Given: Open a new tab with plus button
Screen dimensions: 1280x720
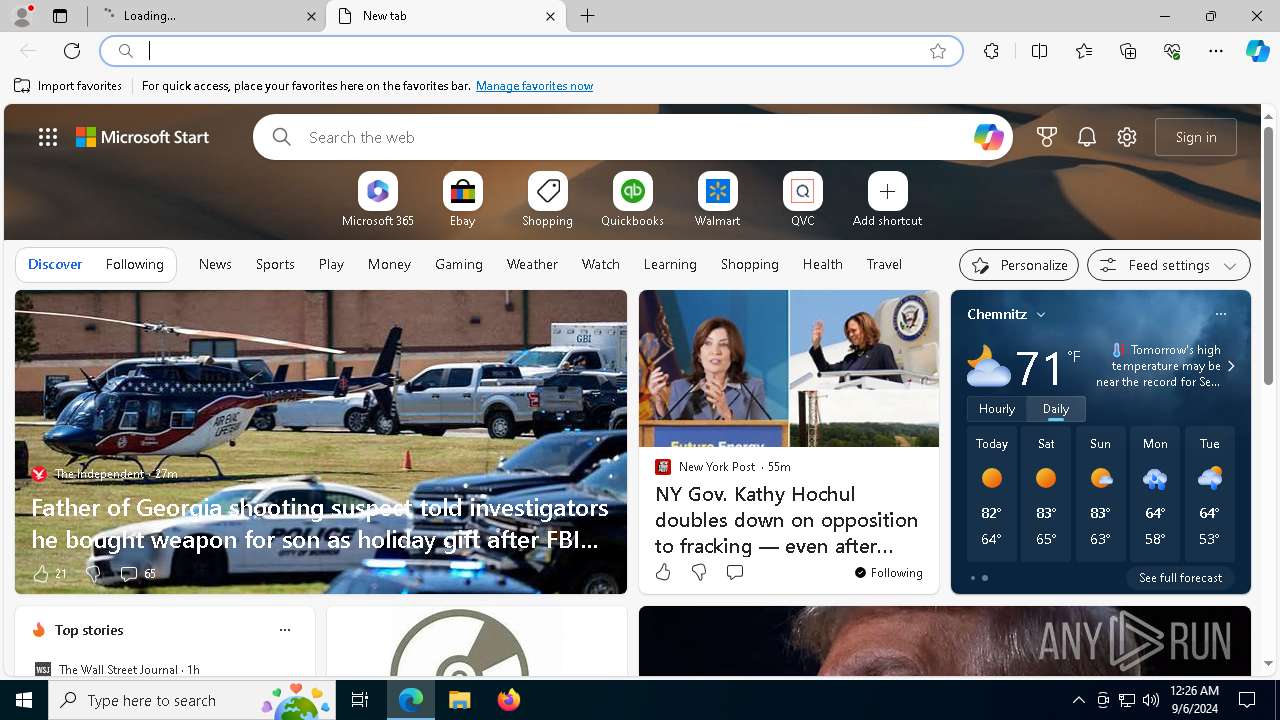Looking at the screenshot, I should (588, 16).
